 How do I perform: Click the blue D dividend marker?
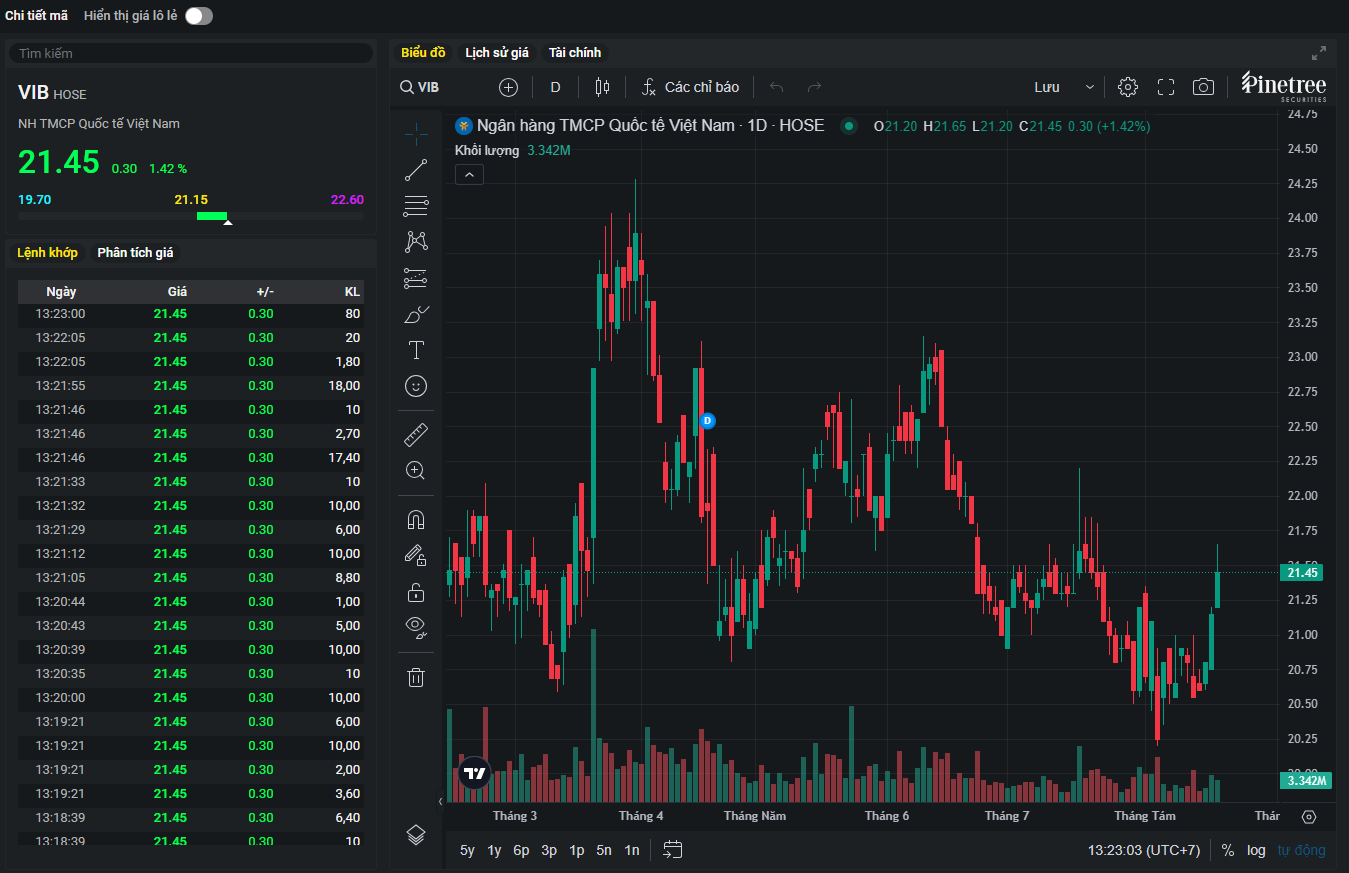tap(707, 421)
